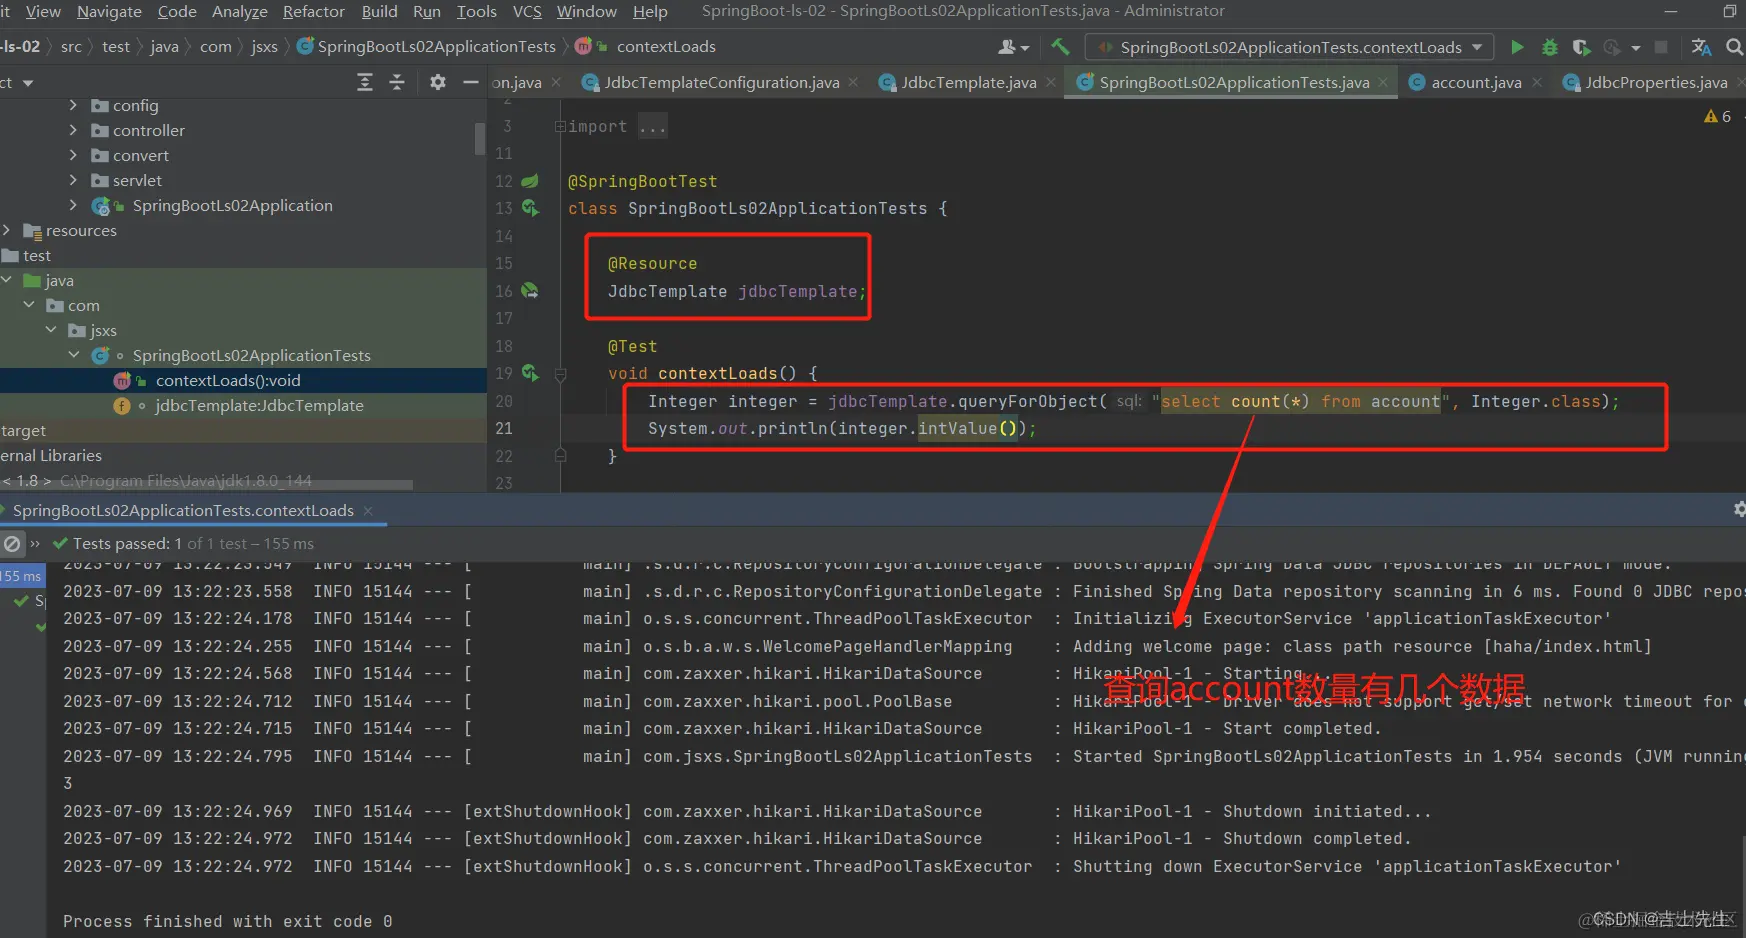Click the src breadcrumb
The height and width of the screenshot is (938, 1746).
coord(71,47)
